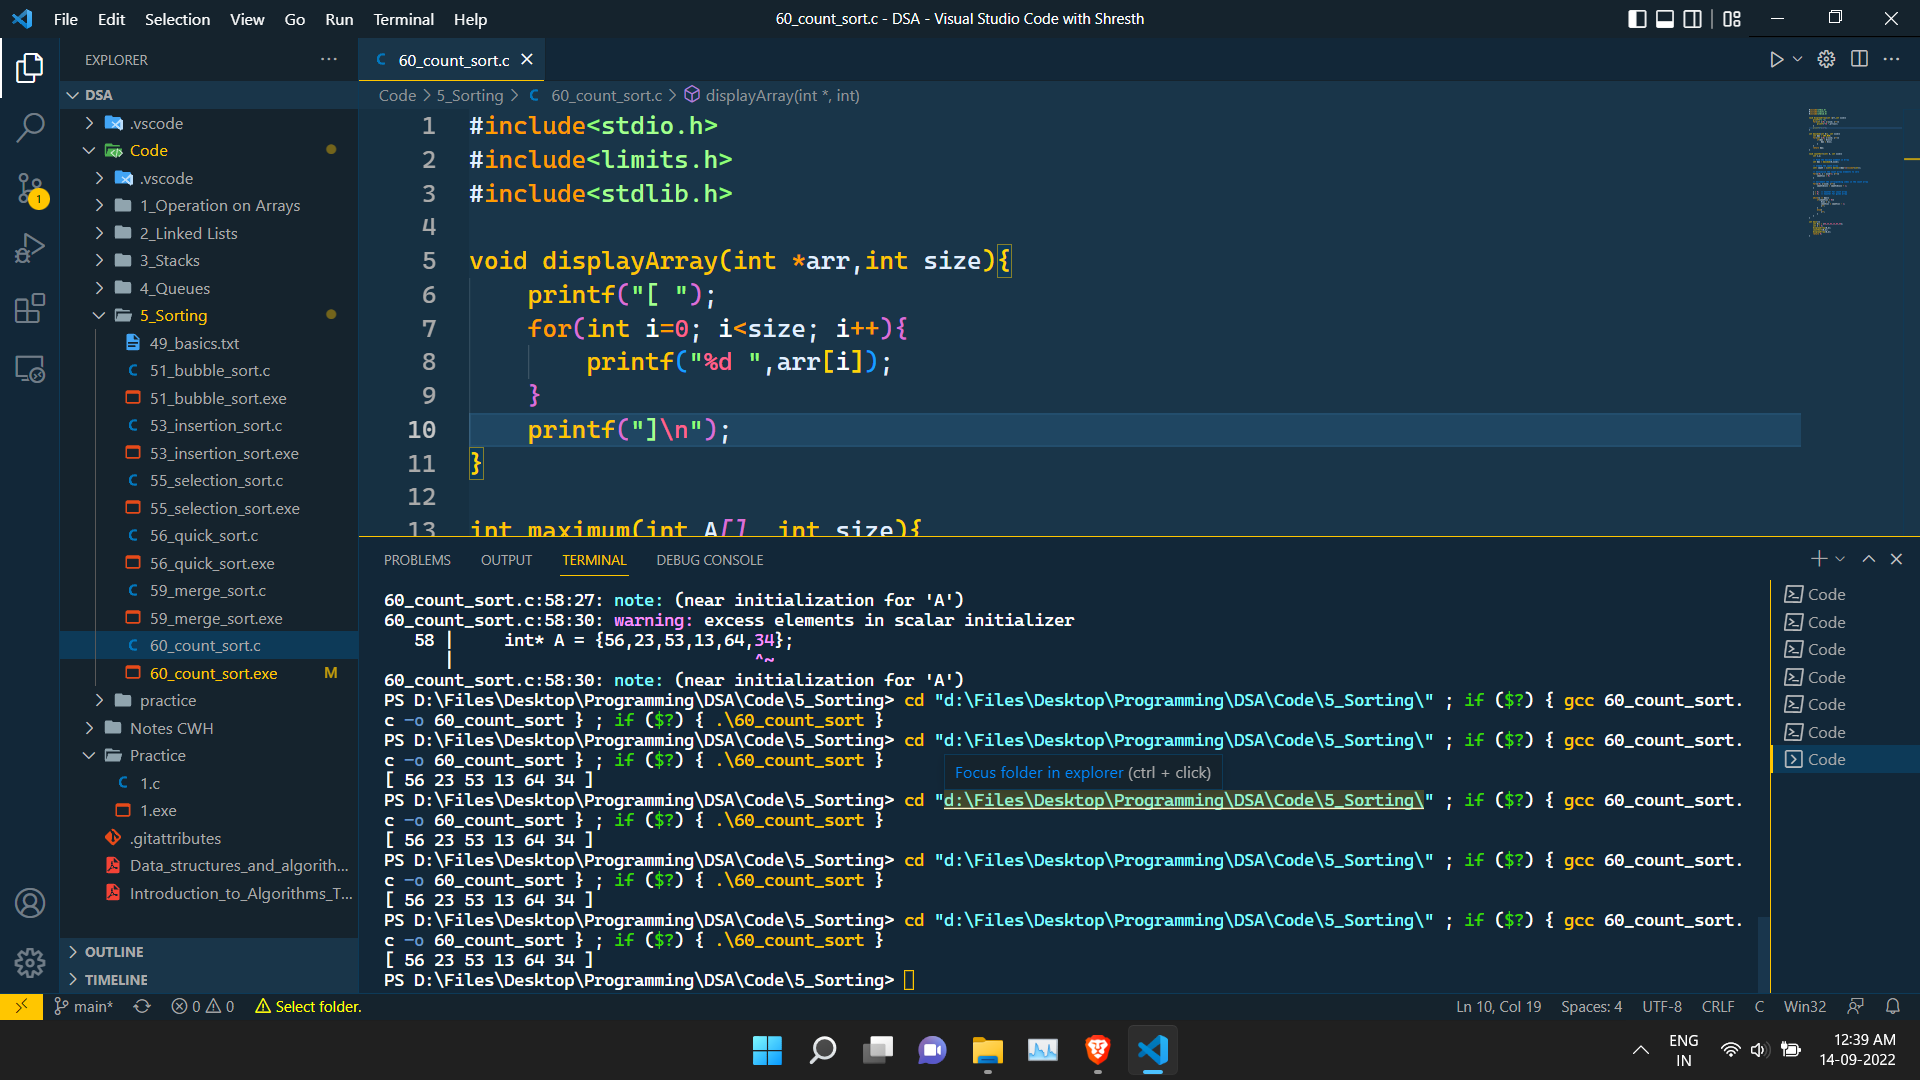This screenshot has height=1080, width=1920.
Task: Click errors and warnings count in status bar
Action: click(x=203, y=1006)
